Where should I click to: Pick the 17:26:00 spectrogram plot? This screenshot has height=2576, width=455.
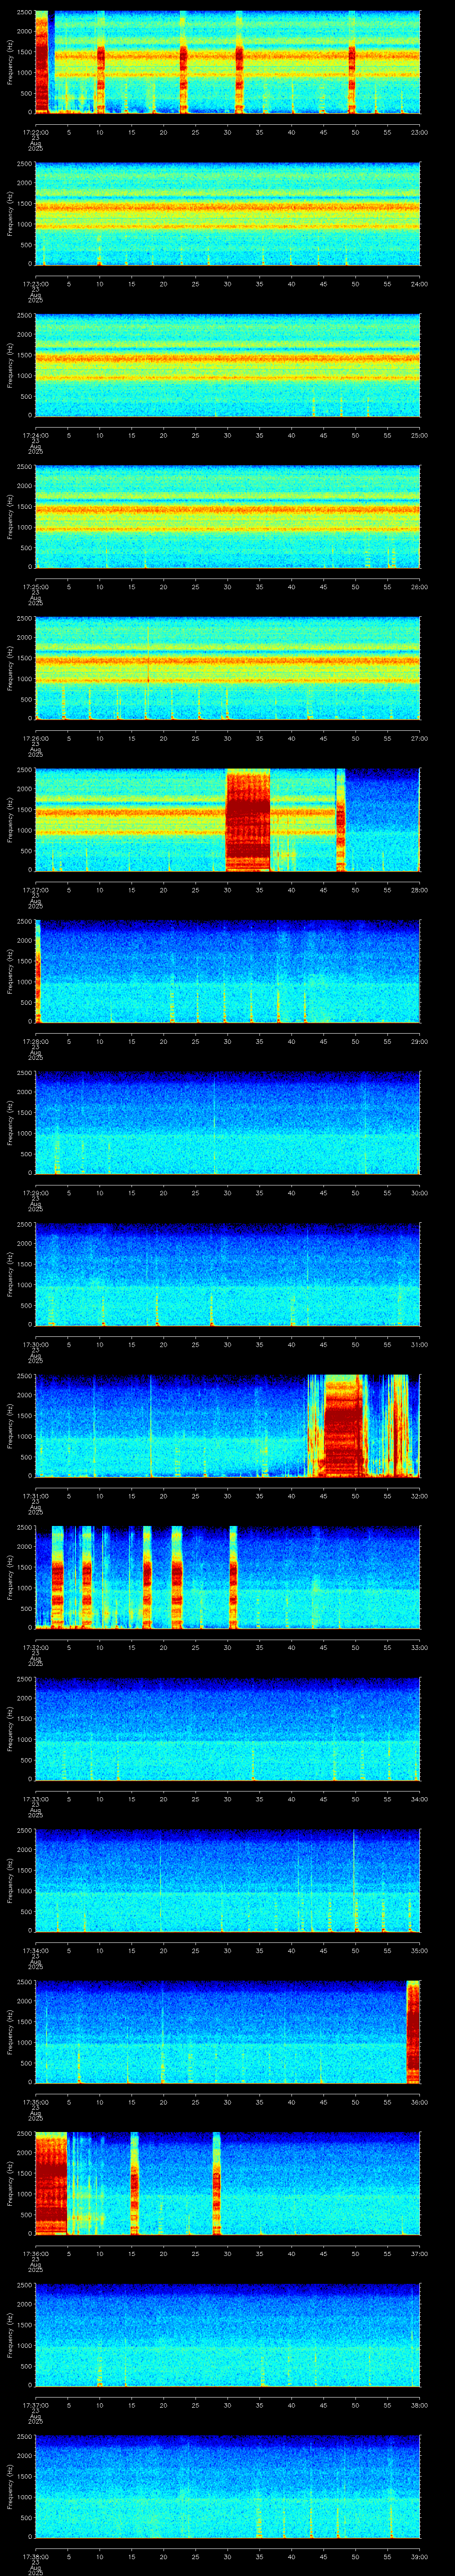227,668
